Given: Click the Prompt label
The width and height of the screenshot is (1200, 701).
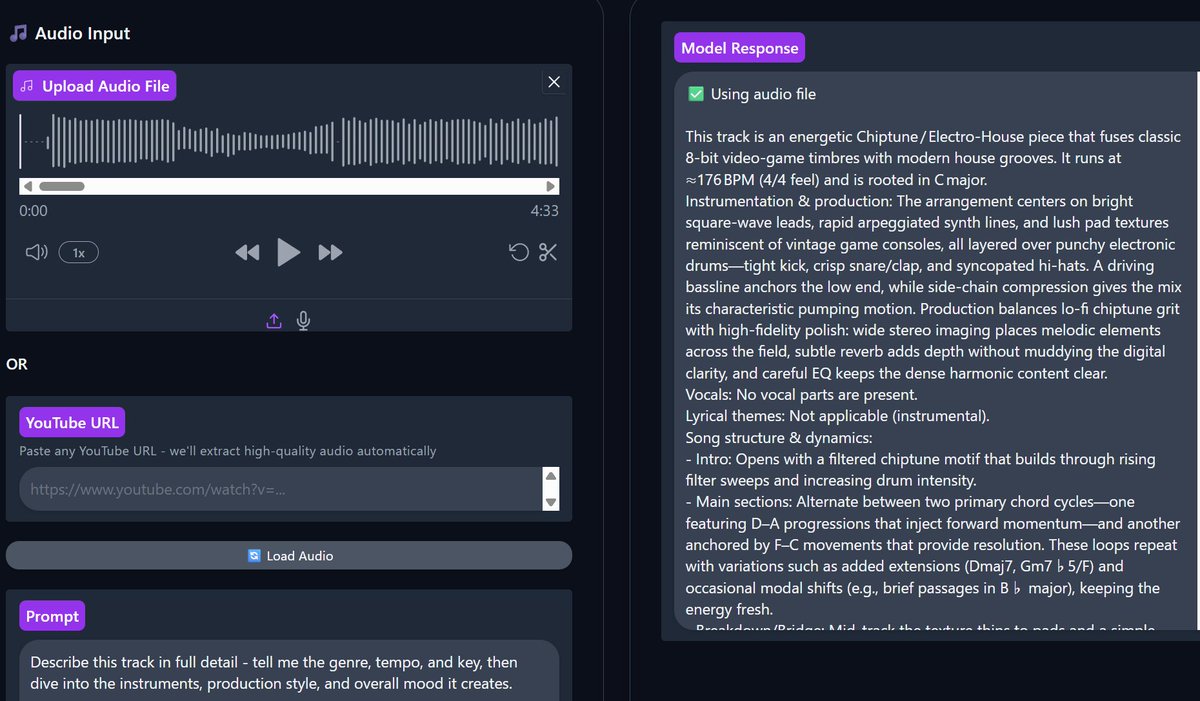Looking at the screenshot, I should point(52,616).
